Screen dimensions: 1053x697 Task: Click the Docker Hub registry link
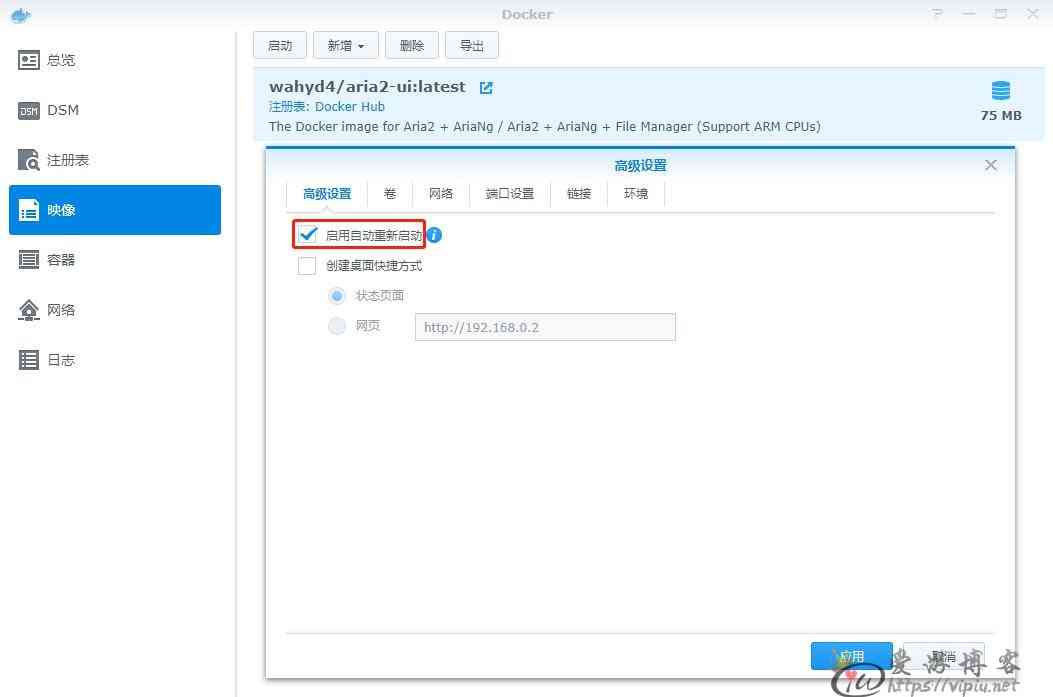[349, 106]
